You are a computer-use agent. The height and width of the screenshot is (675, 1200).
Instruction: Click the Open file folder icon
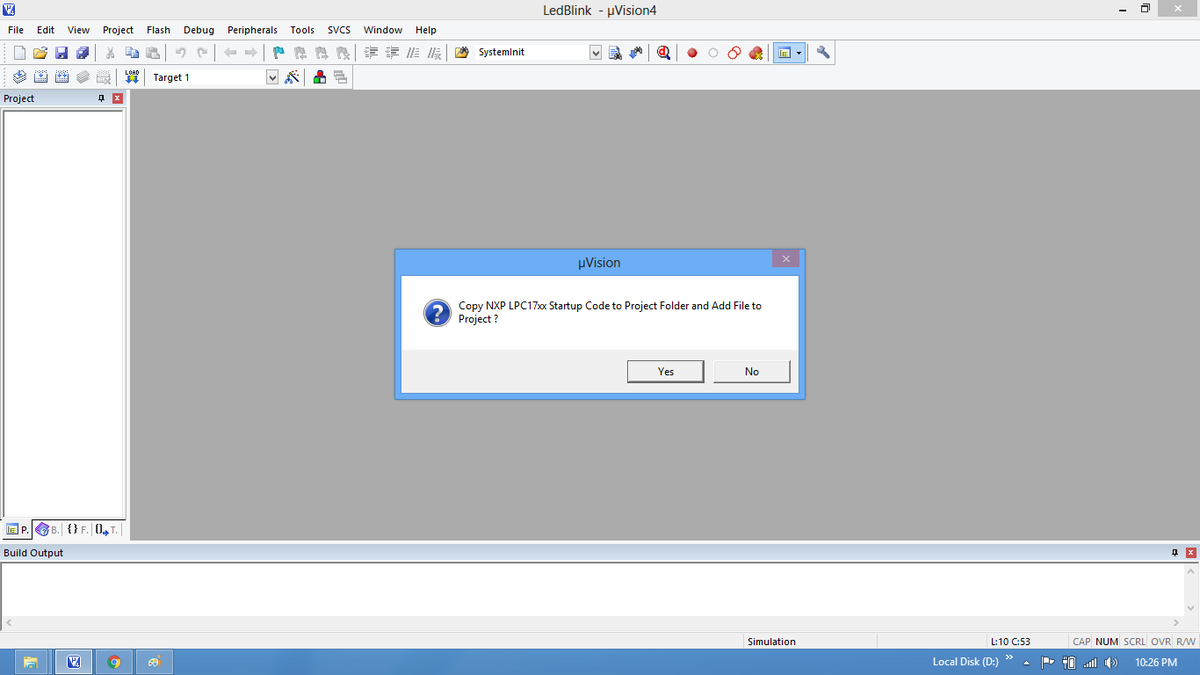pos(40,53)
